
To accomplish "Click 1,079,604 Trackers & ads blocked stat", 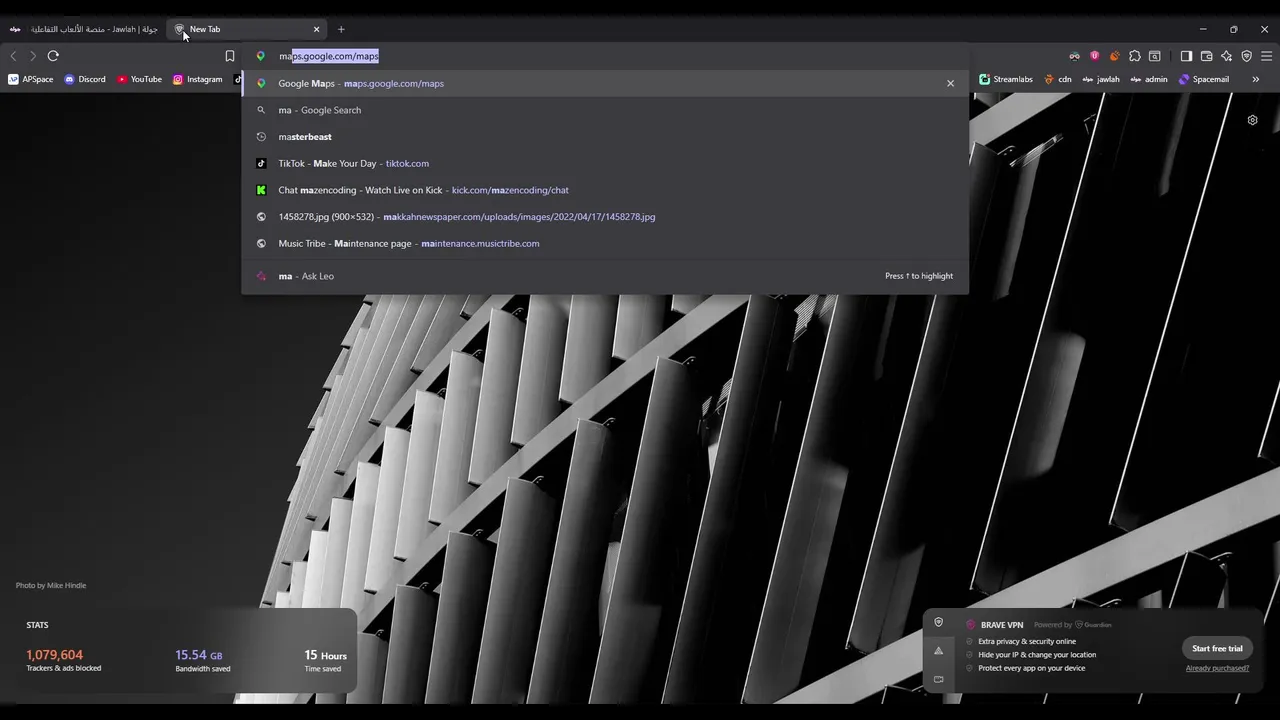I will click(x=64, y=660).
